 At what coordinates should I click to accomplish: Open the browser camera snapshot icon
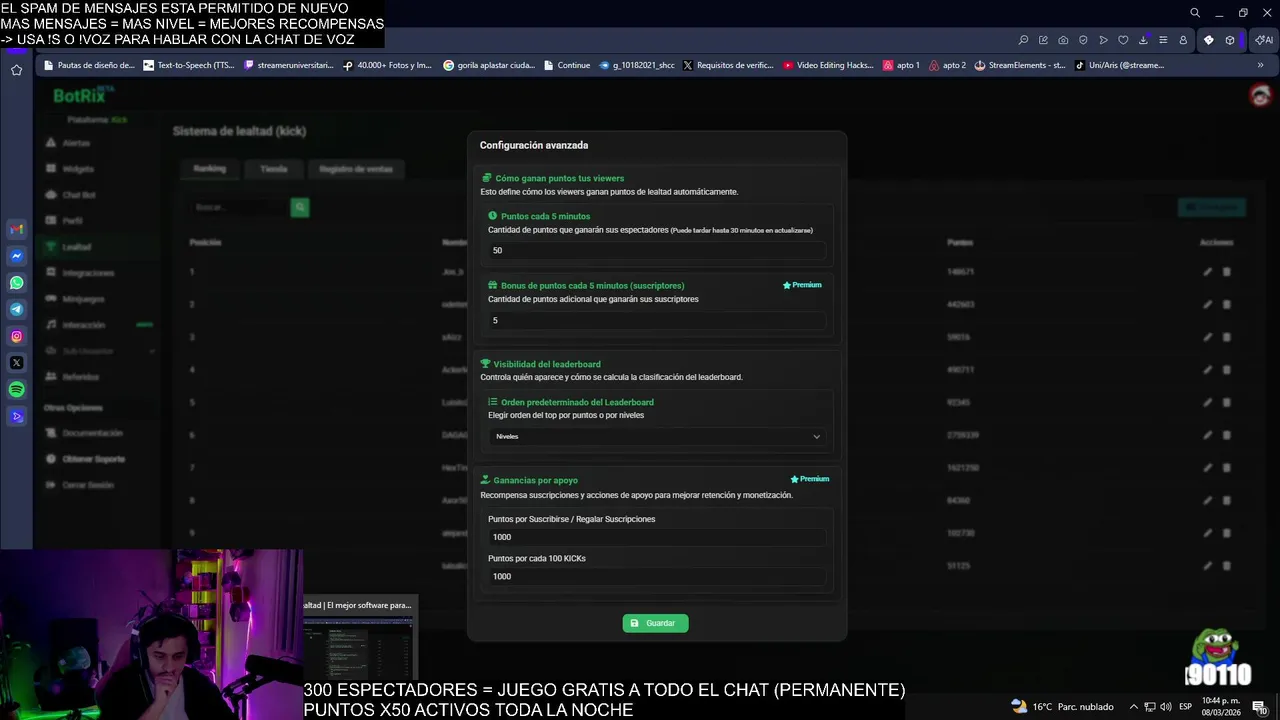click(1063, 40)
